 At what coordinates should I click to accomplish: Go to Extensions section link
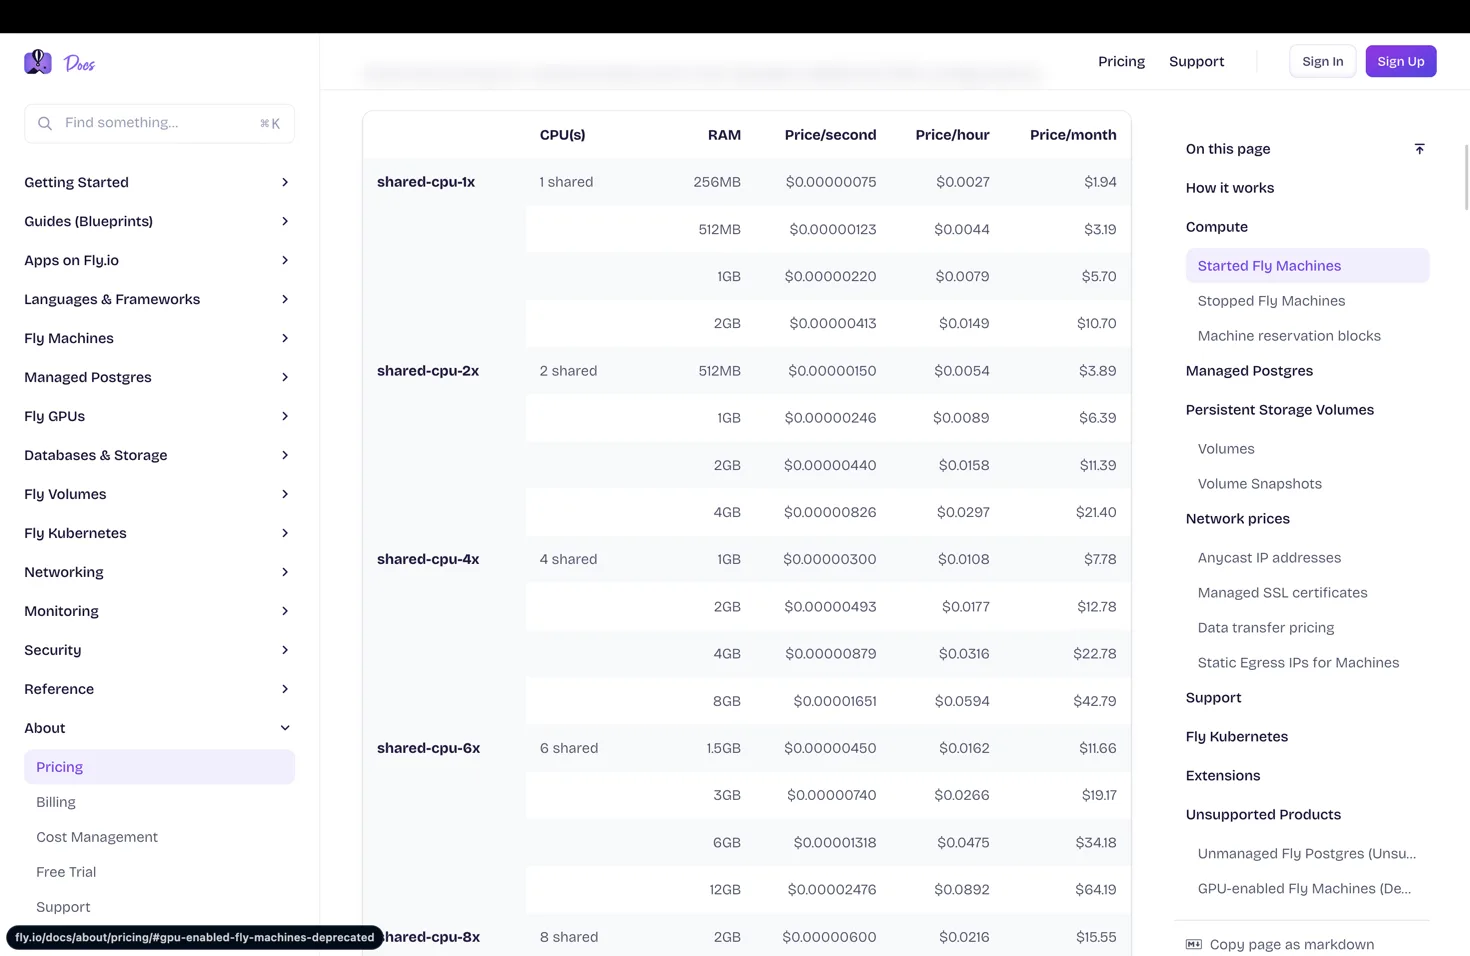pos(1222,776)
